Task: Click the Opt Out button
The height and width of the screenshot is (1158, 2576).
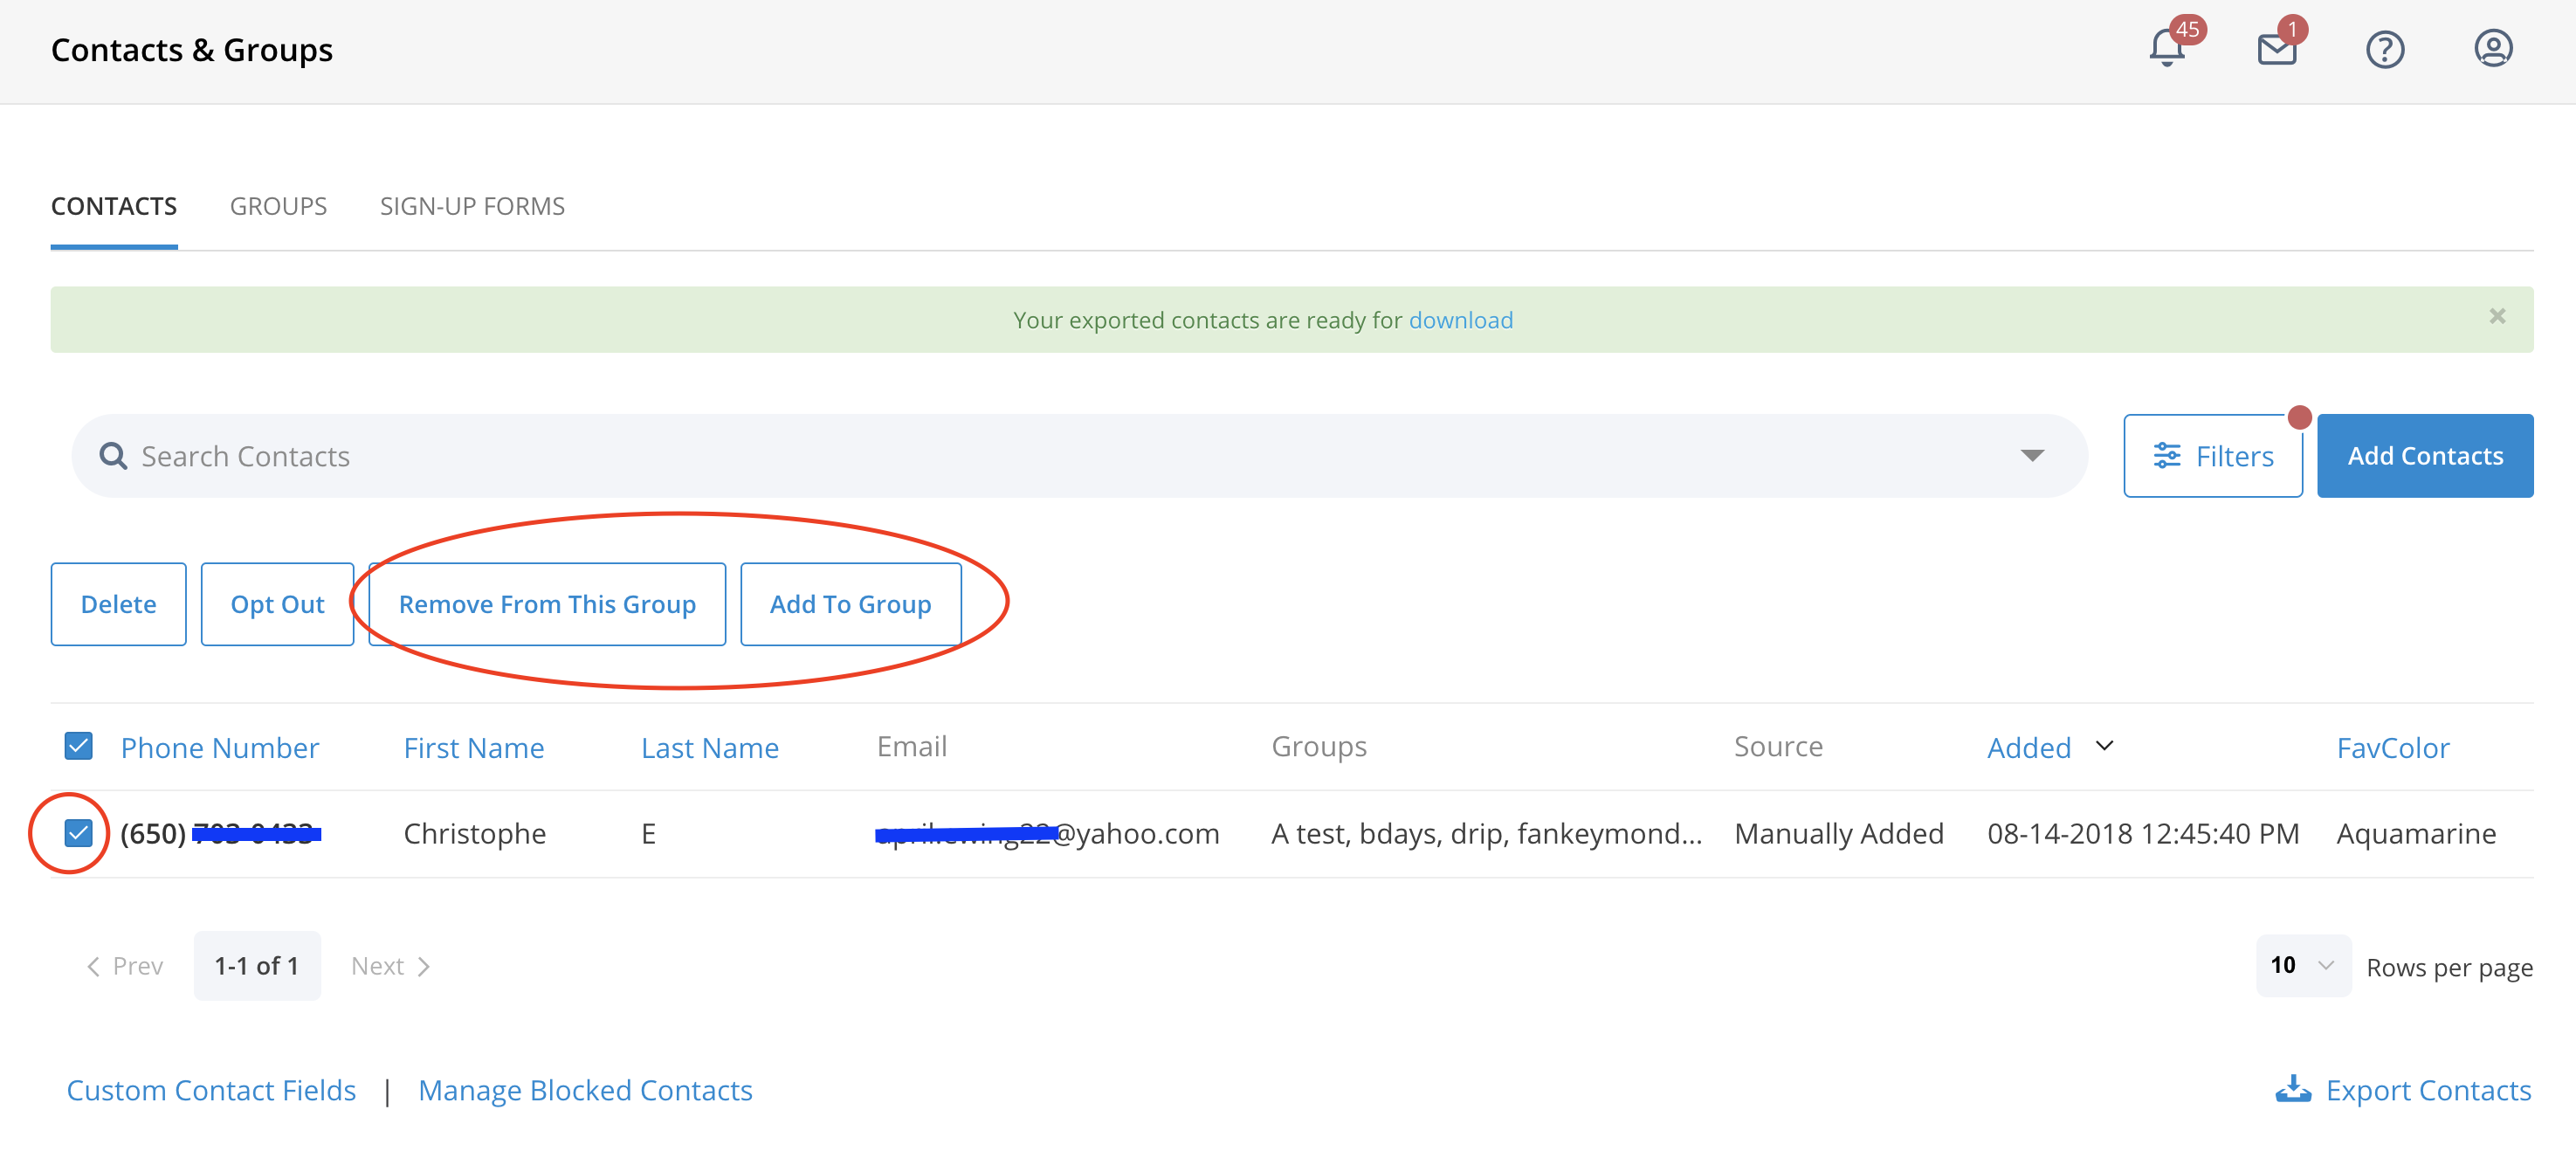Action: pos(277,604)
